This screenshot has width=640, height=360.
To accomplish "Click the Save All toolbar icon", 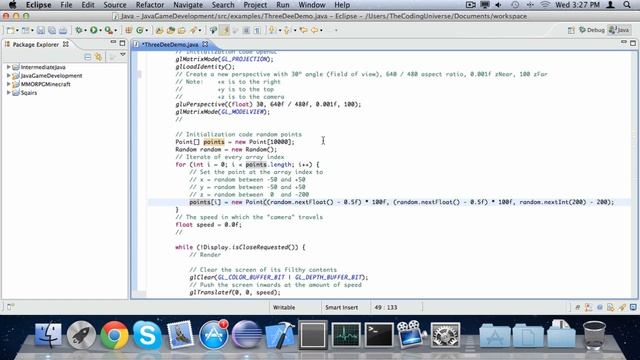I will pos(52,30).
